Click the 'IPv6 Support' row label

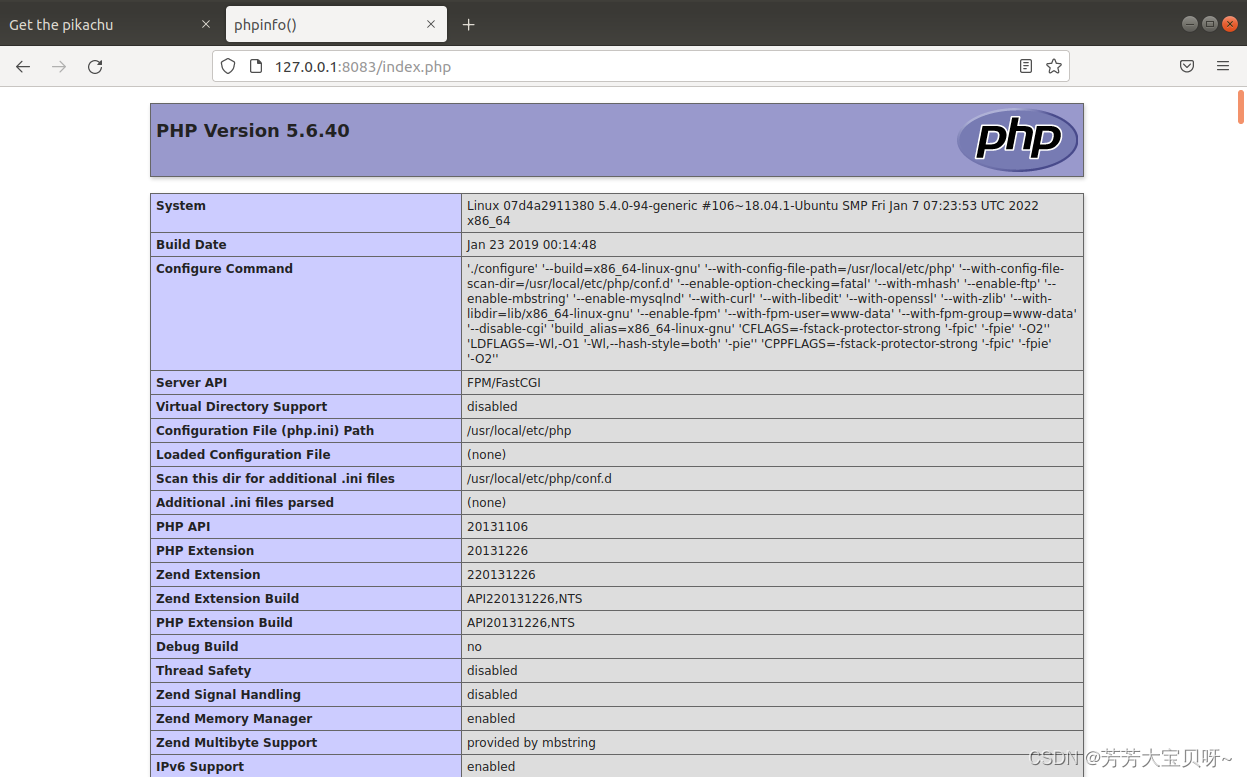(200, 767)
